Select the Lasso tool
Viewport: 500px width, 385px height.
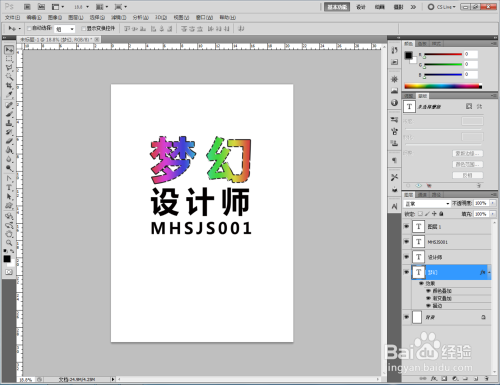(x=9, y=68)
